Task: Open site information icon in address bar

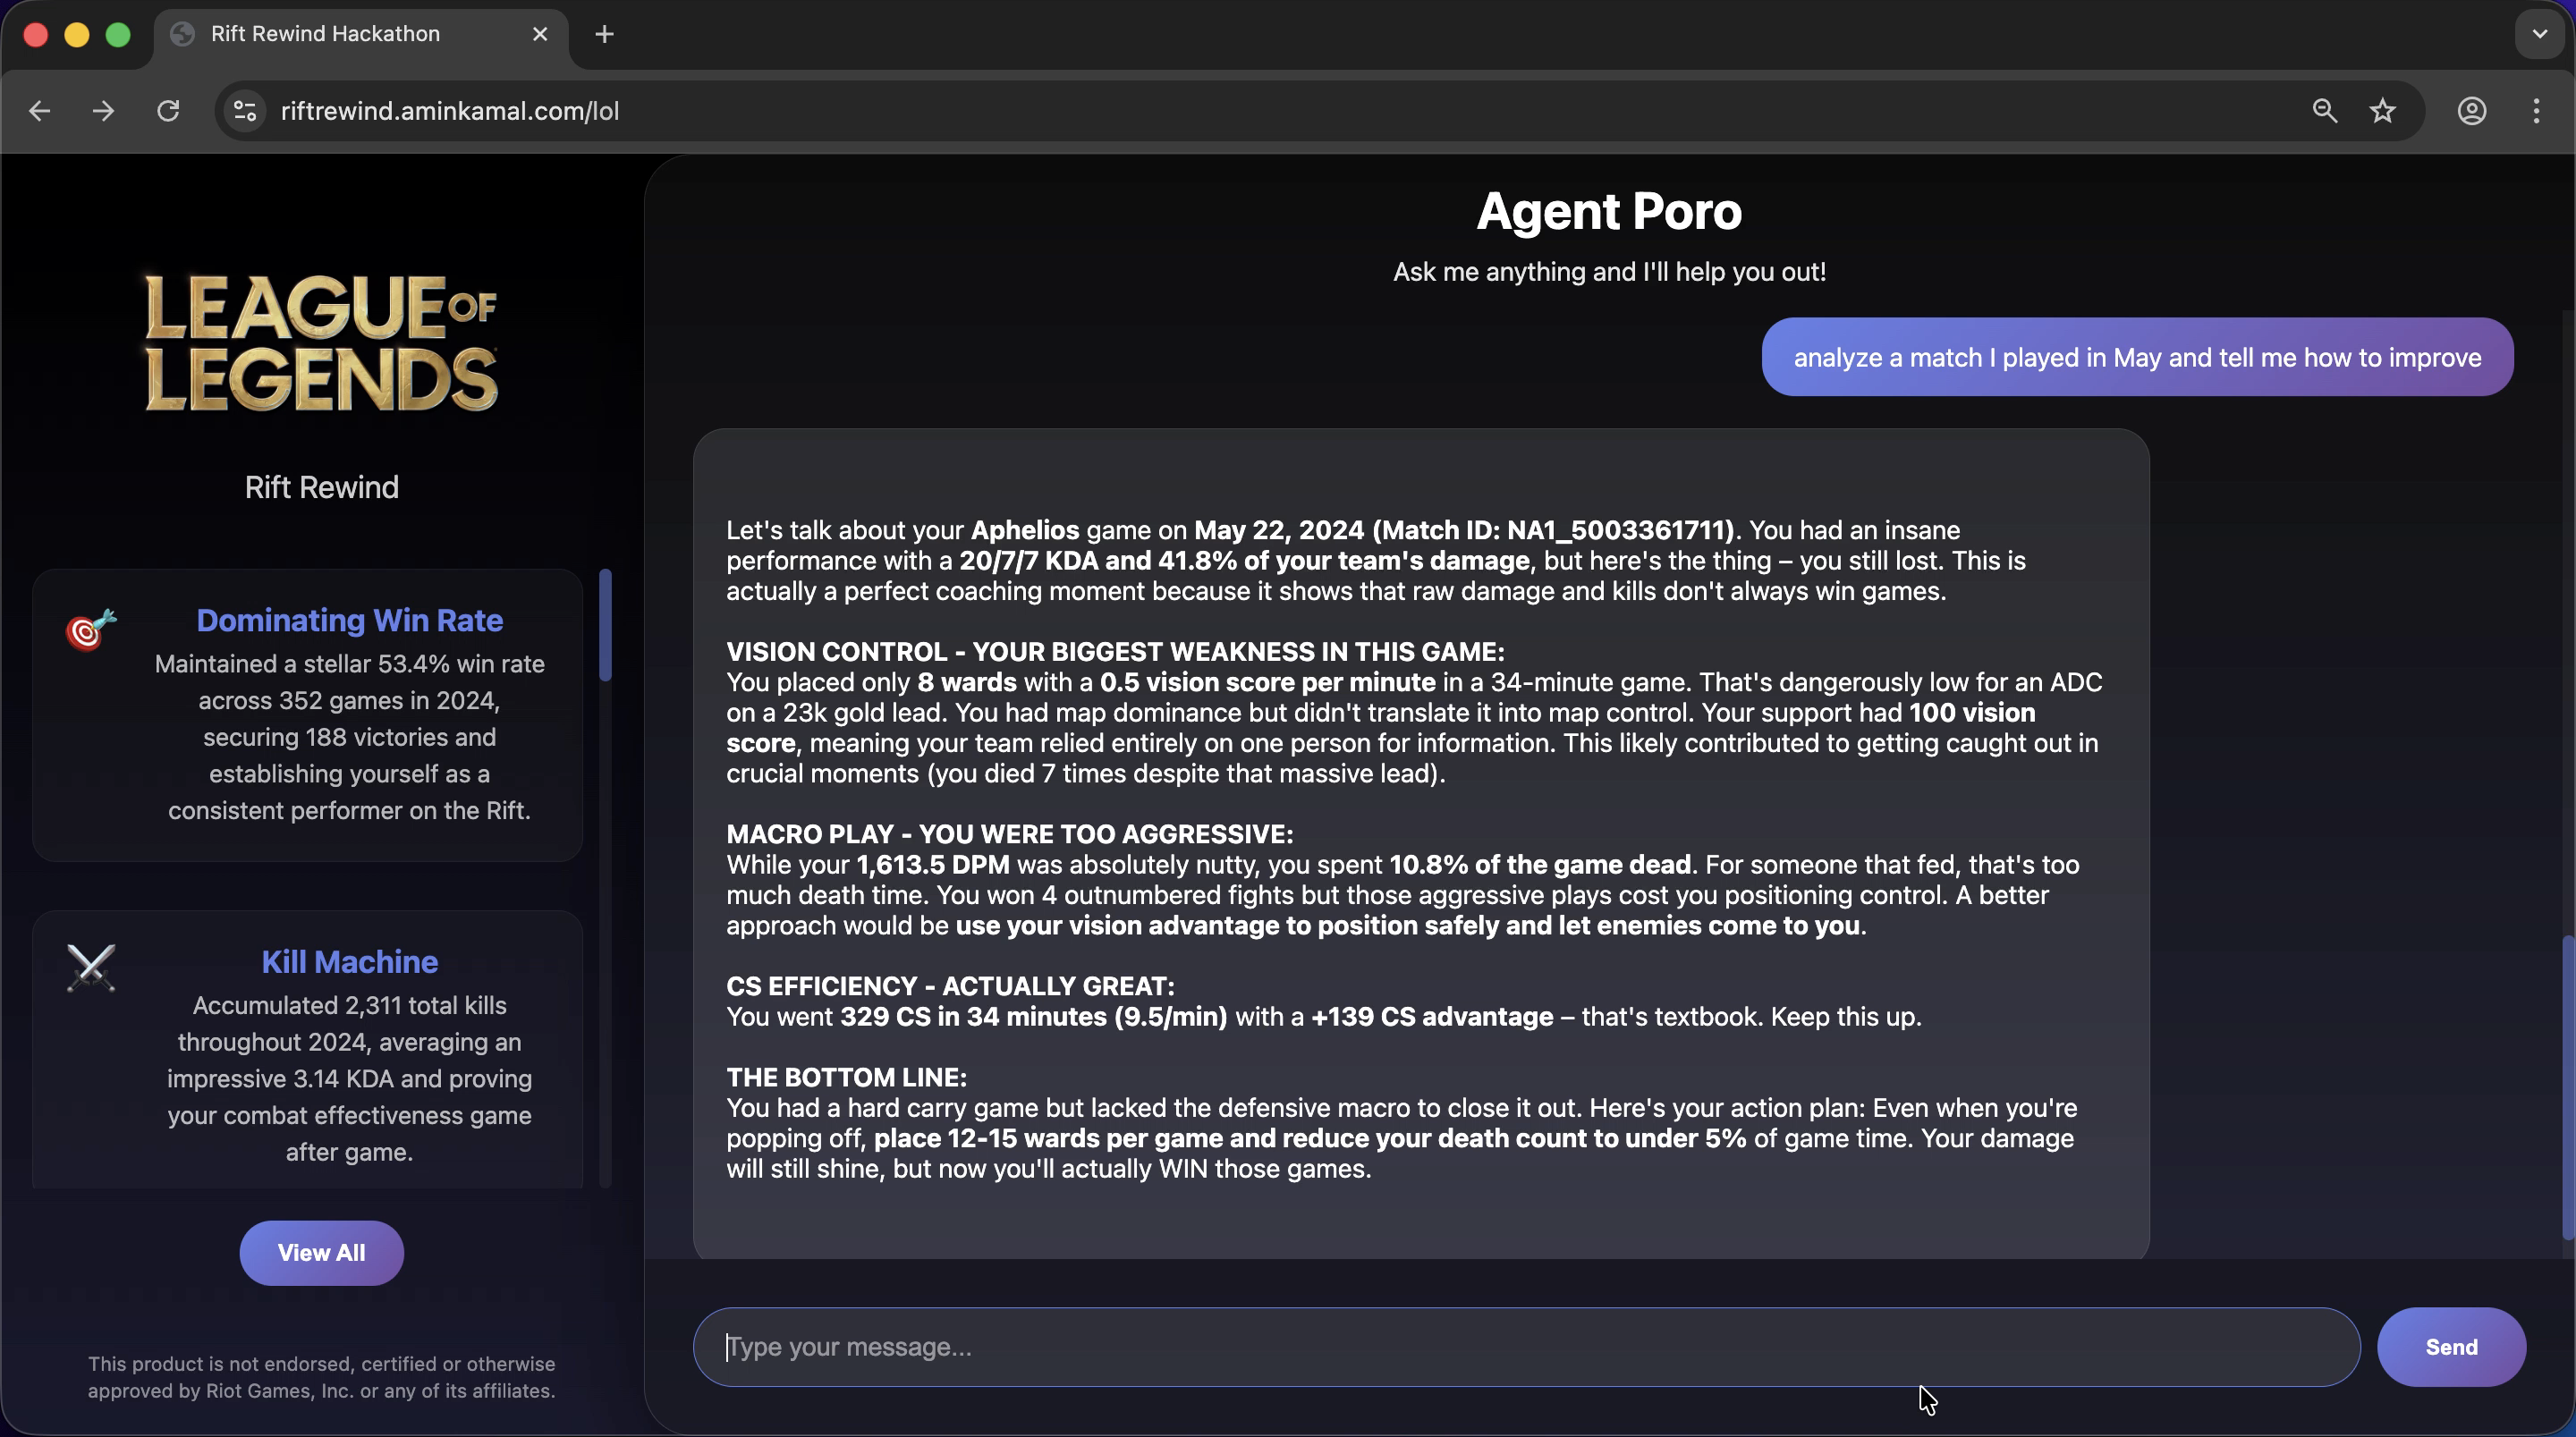Action: [x=245, y=111]
